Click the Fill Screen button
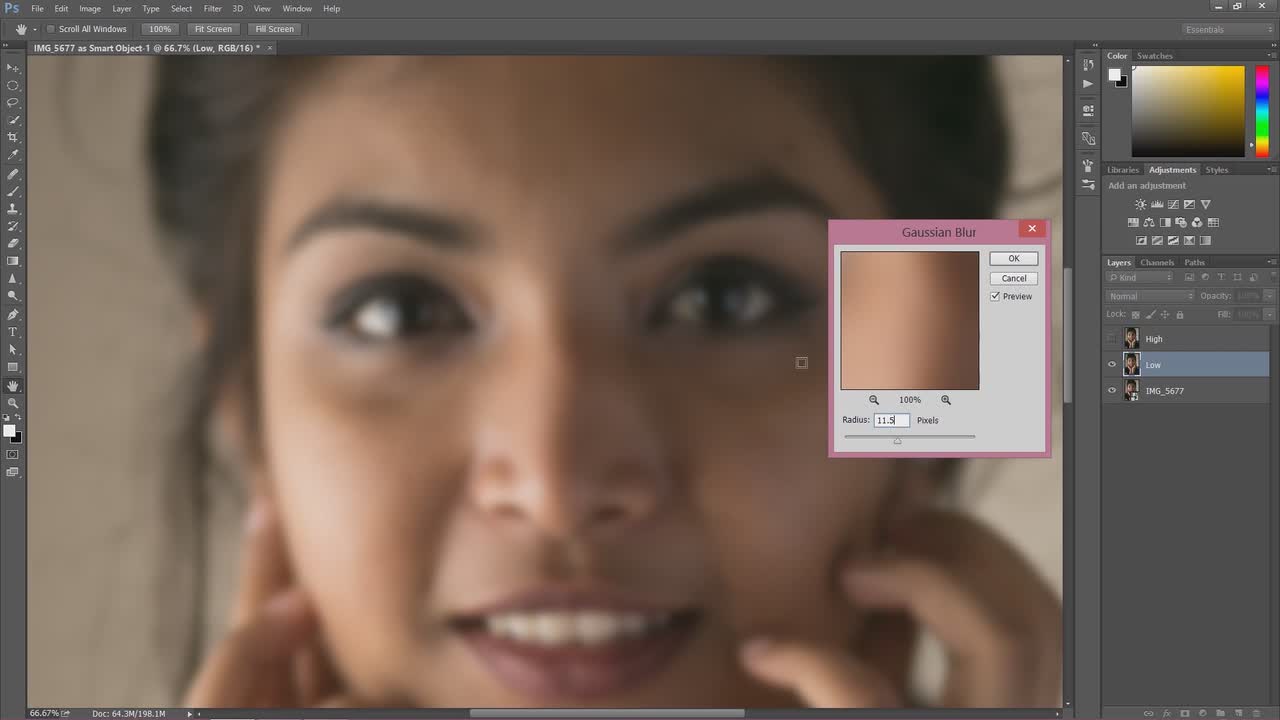1280x720 pixels. (274, 29)
